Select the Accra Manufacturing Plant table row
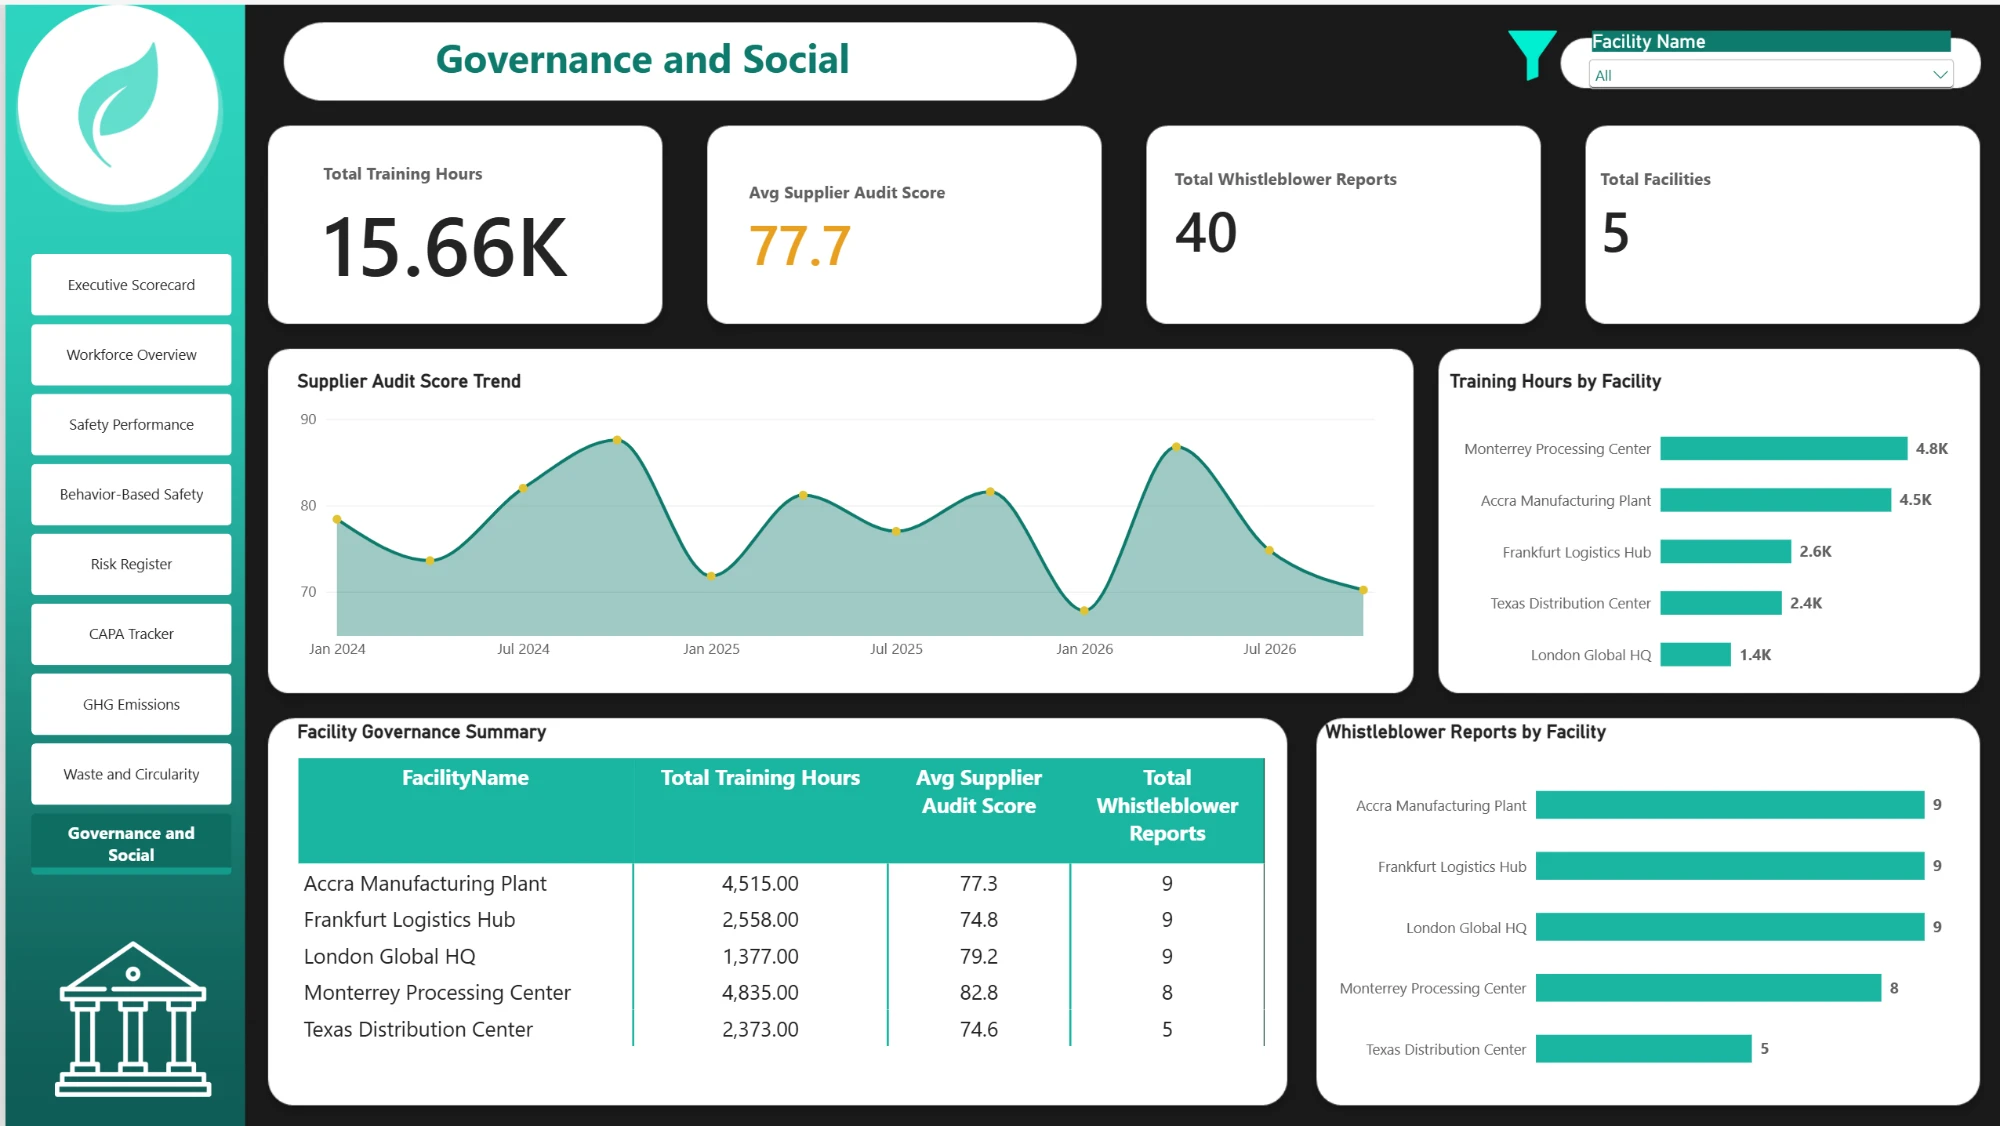This screenshot has width=2000, height=1126. (781, 884)
